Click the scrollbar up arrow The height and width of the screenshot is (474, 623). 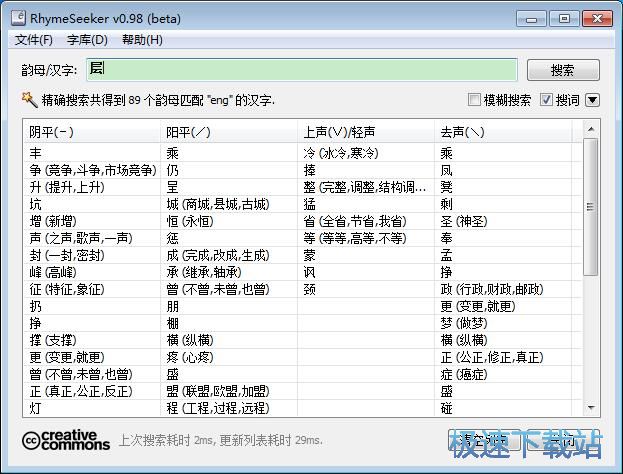pyautogui.click(x=591, y=129)
